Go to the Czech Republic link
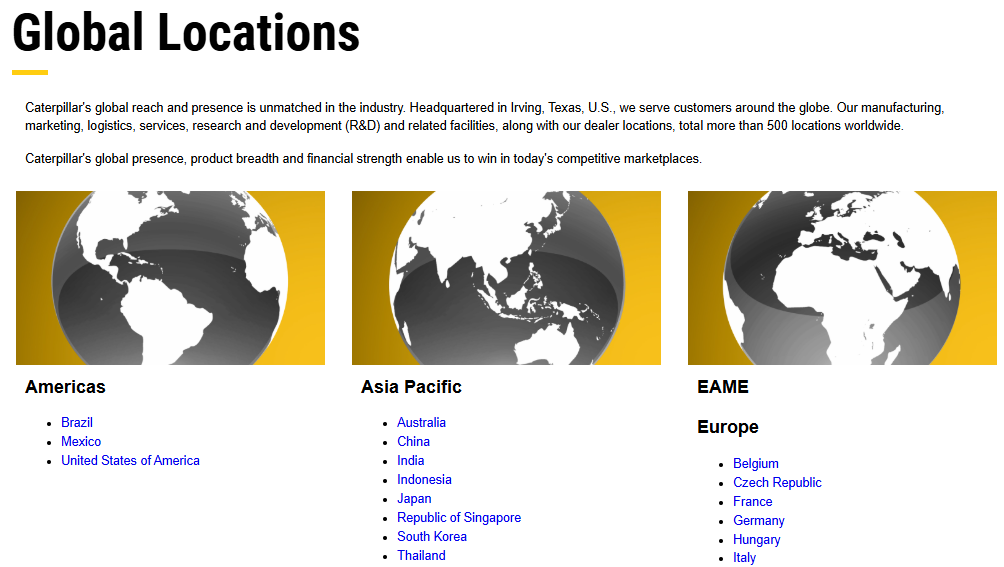Screen dimensions: 1004x567 click(x=777, y=483)
